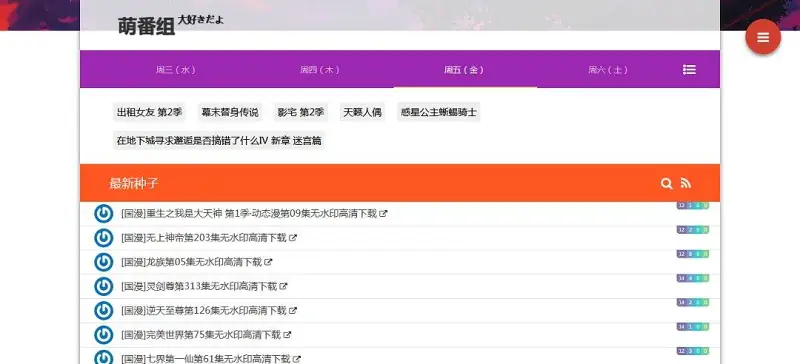Click the power icon beside 无上神帝第203集
The width and height of the screenshot is (800, 364).
[104, 238]
